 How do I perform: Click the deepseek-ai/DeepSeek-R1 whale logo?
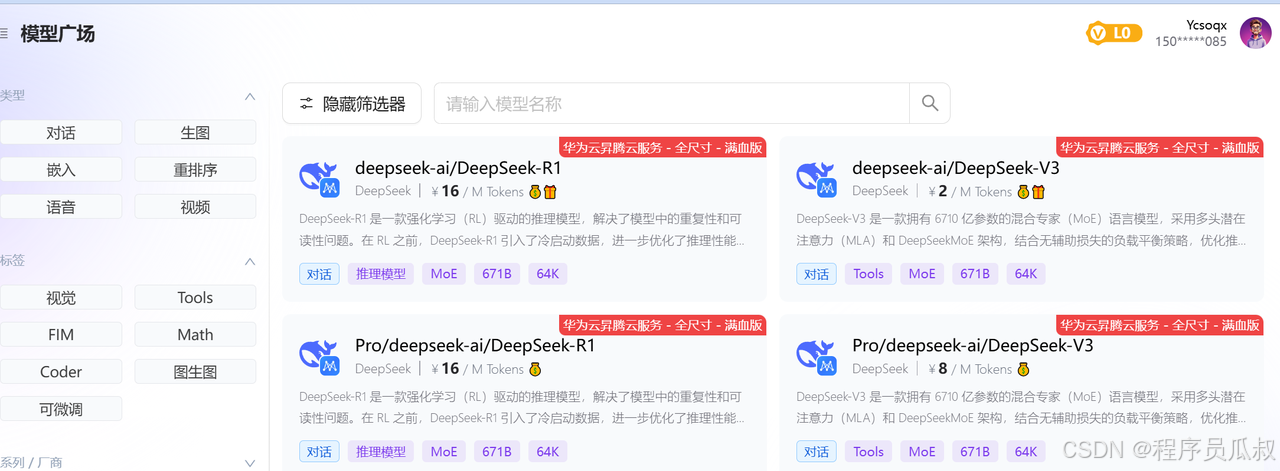pos(320,179)
